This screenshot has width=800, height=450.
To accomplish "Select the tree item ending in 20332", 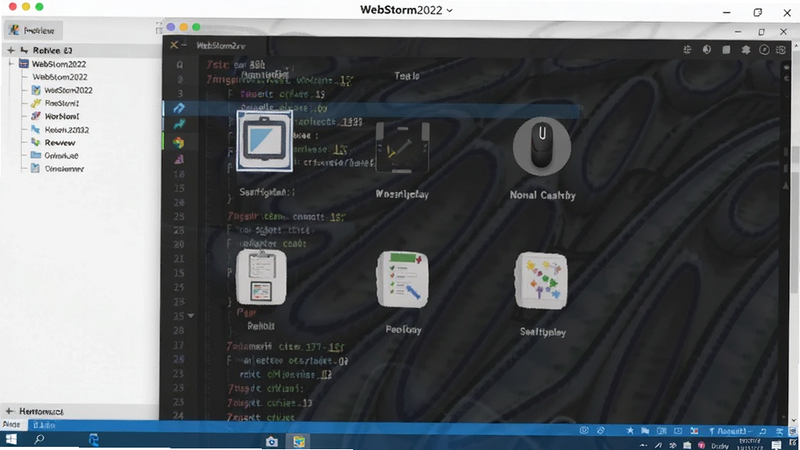I will point(60,130).
